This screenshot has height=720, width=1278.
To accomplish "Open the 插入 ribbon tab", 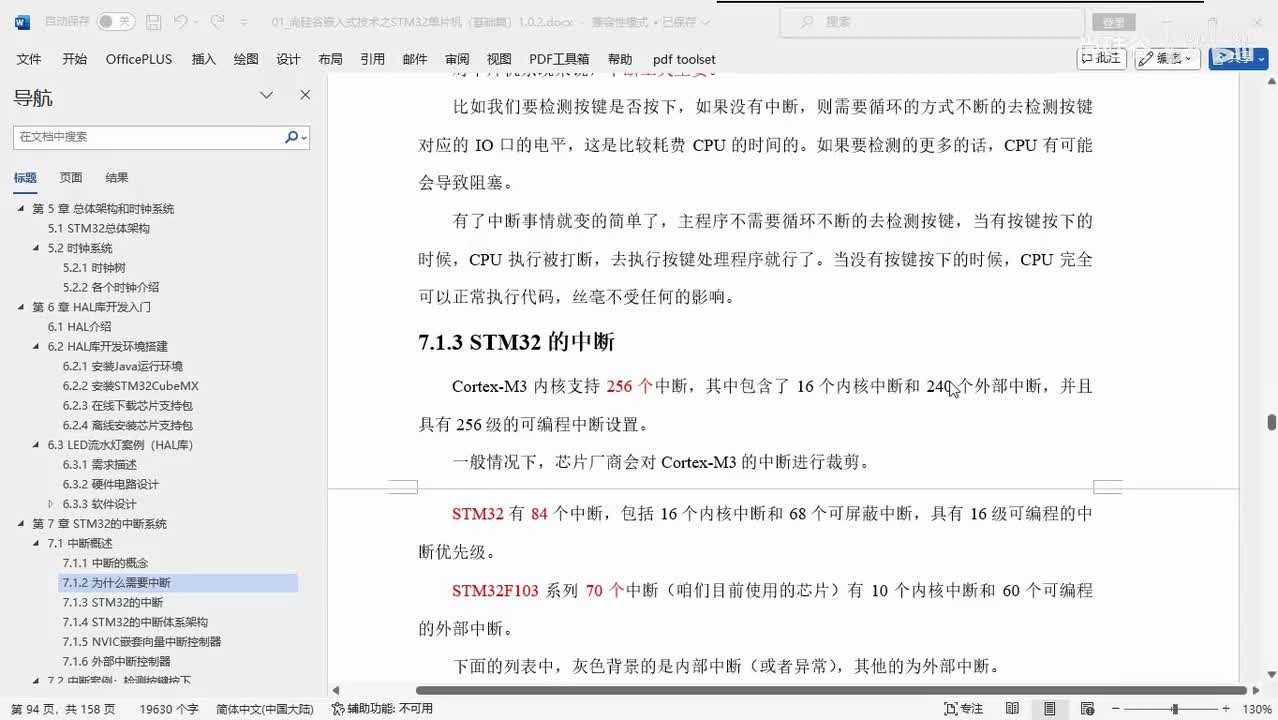I will (x=203, y=59).
